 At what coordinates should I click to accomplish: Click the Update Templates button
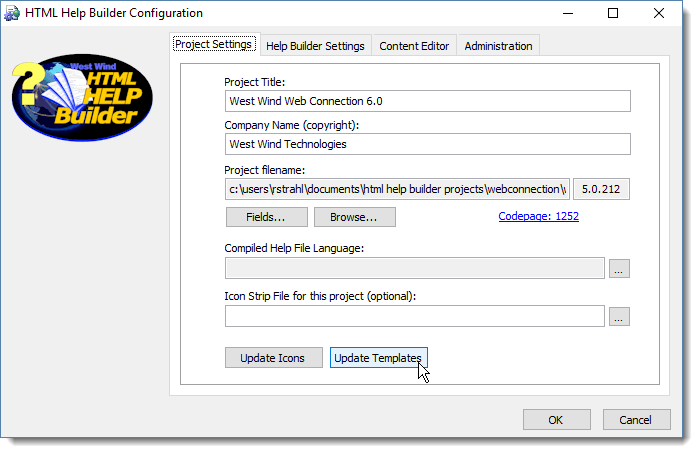378,358
